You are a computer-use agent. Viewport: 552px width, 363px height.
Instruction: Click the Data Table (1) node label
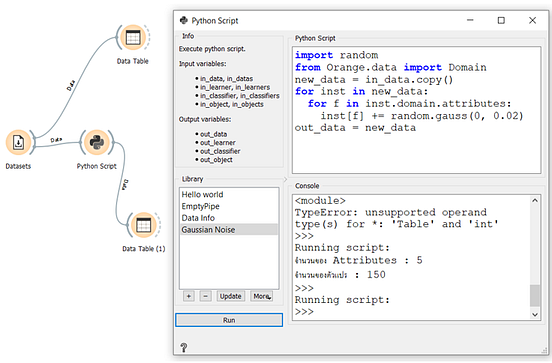tap(144, 249)
